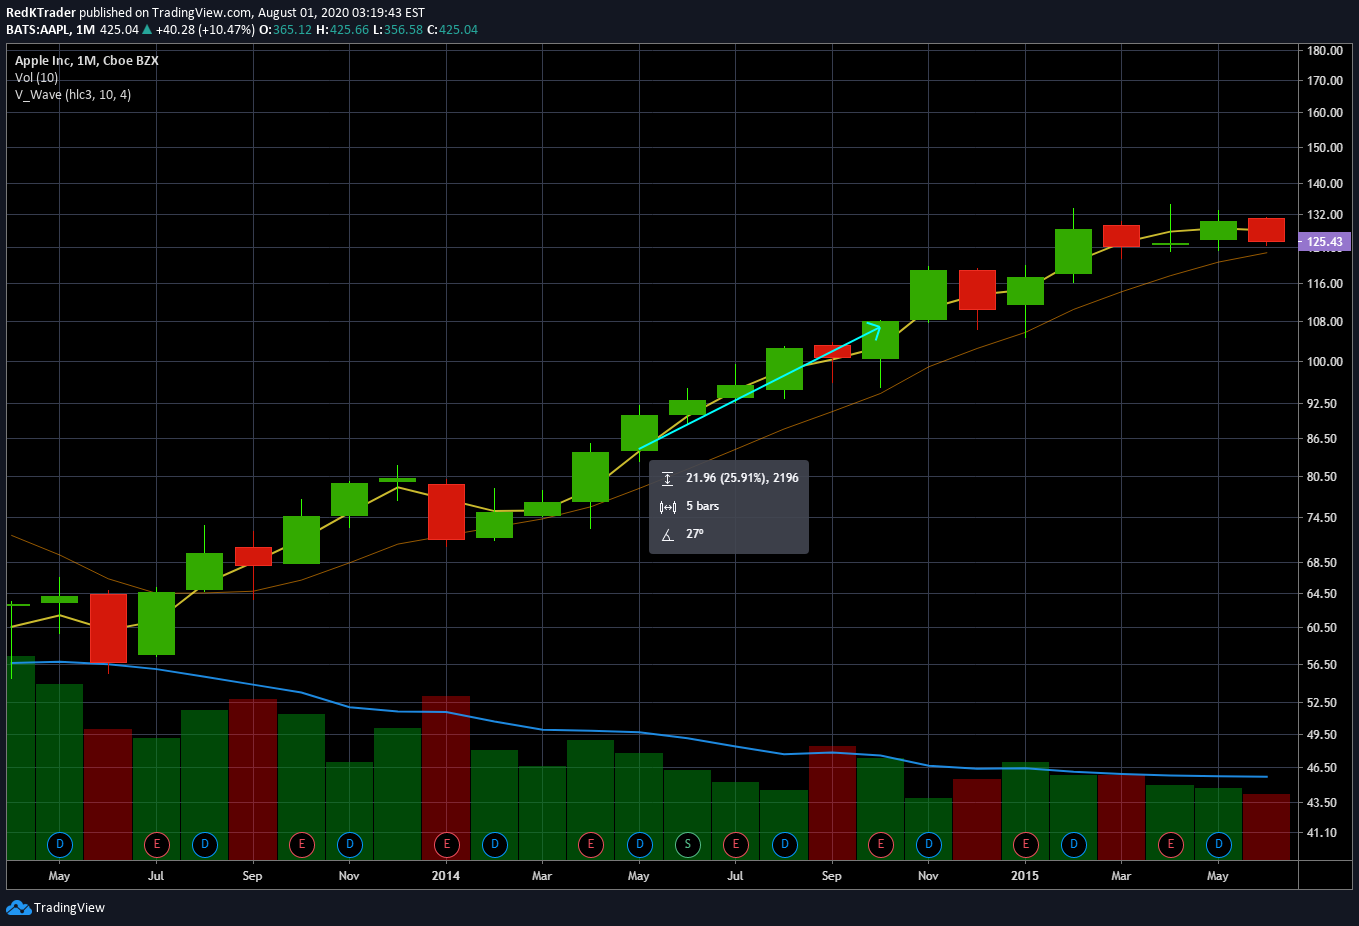
Task: Open the dividend marker for August 2014
Action: coord(785,844)
